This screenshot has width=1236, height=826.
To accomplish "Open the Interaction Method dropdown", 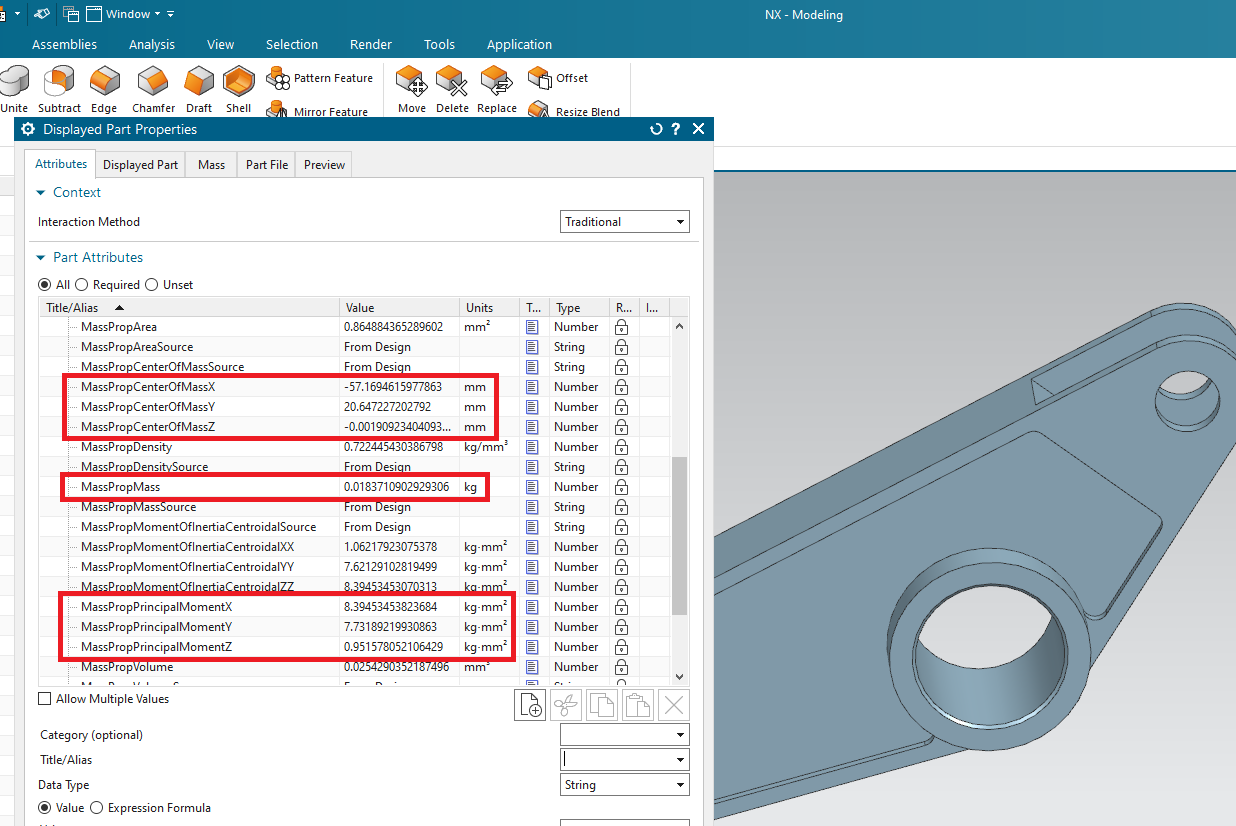I will [625, 222].
